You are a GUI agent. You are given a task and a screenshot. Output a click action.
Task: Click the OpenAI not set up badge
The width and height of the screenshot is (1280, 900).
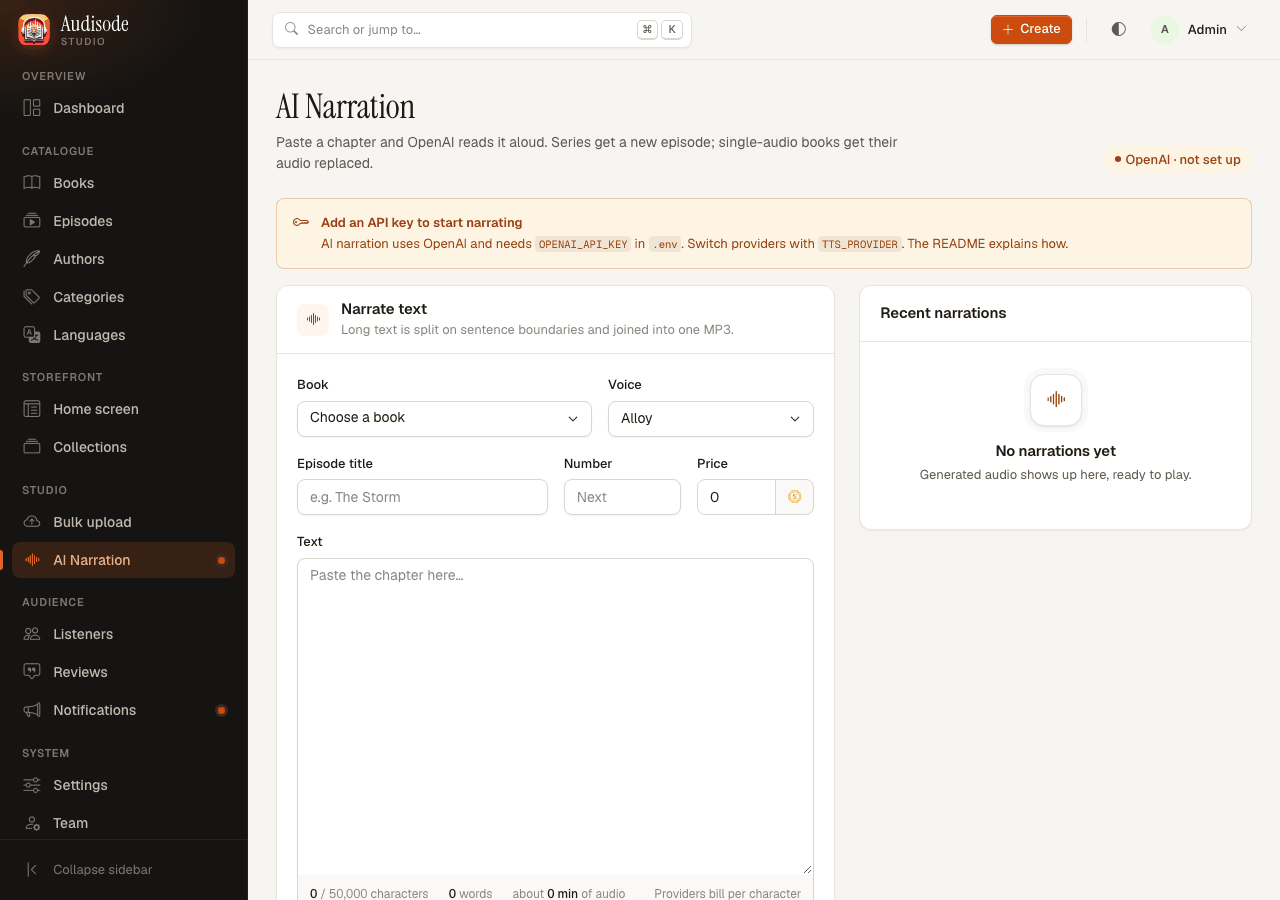[1178, 160]
